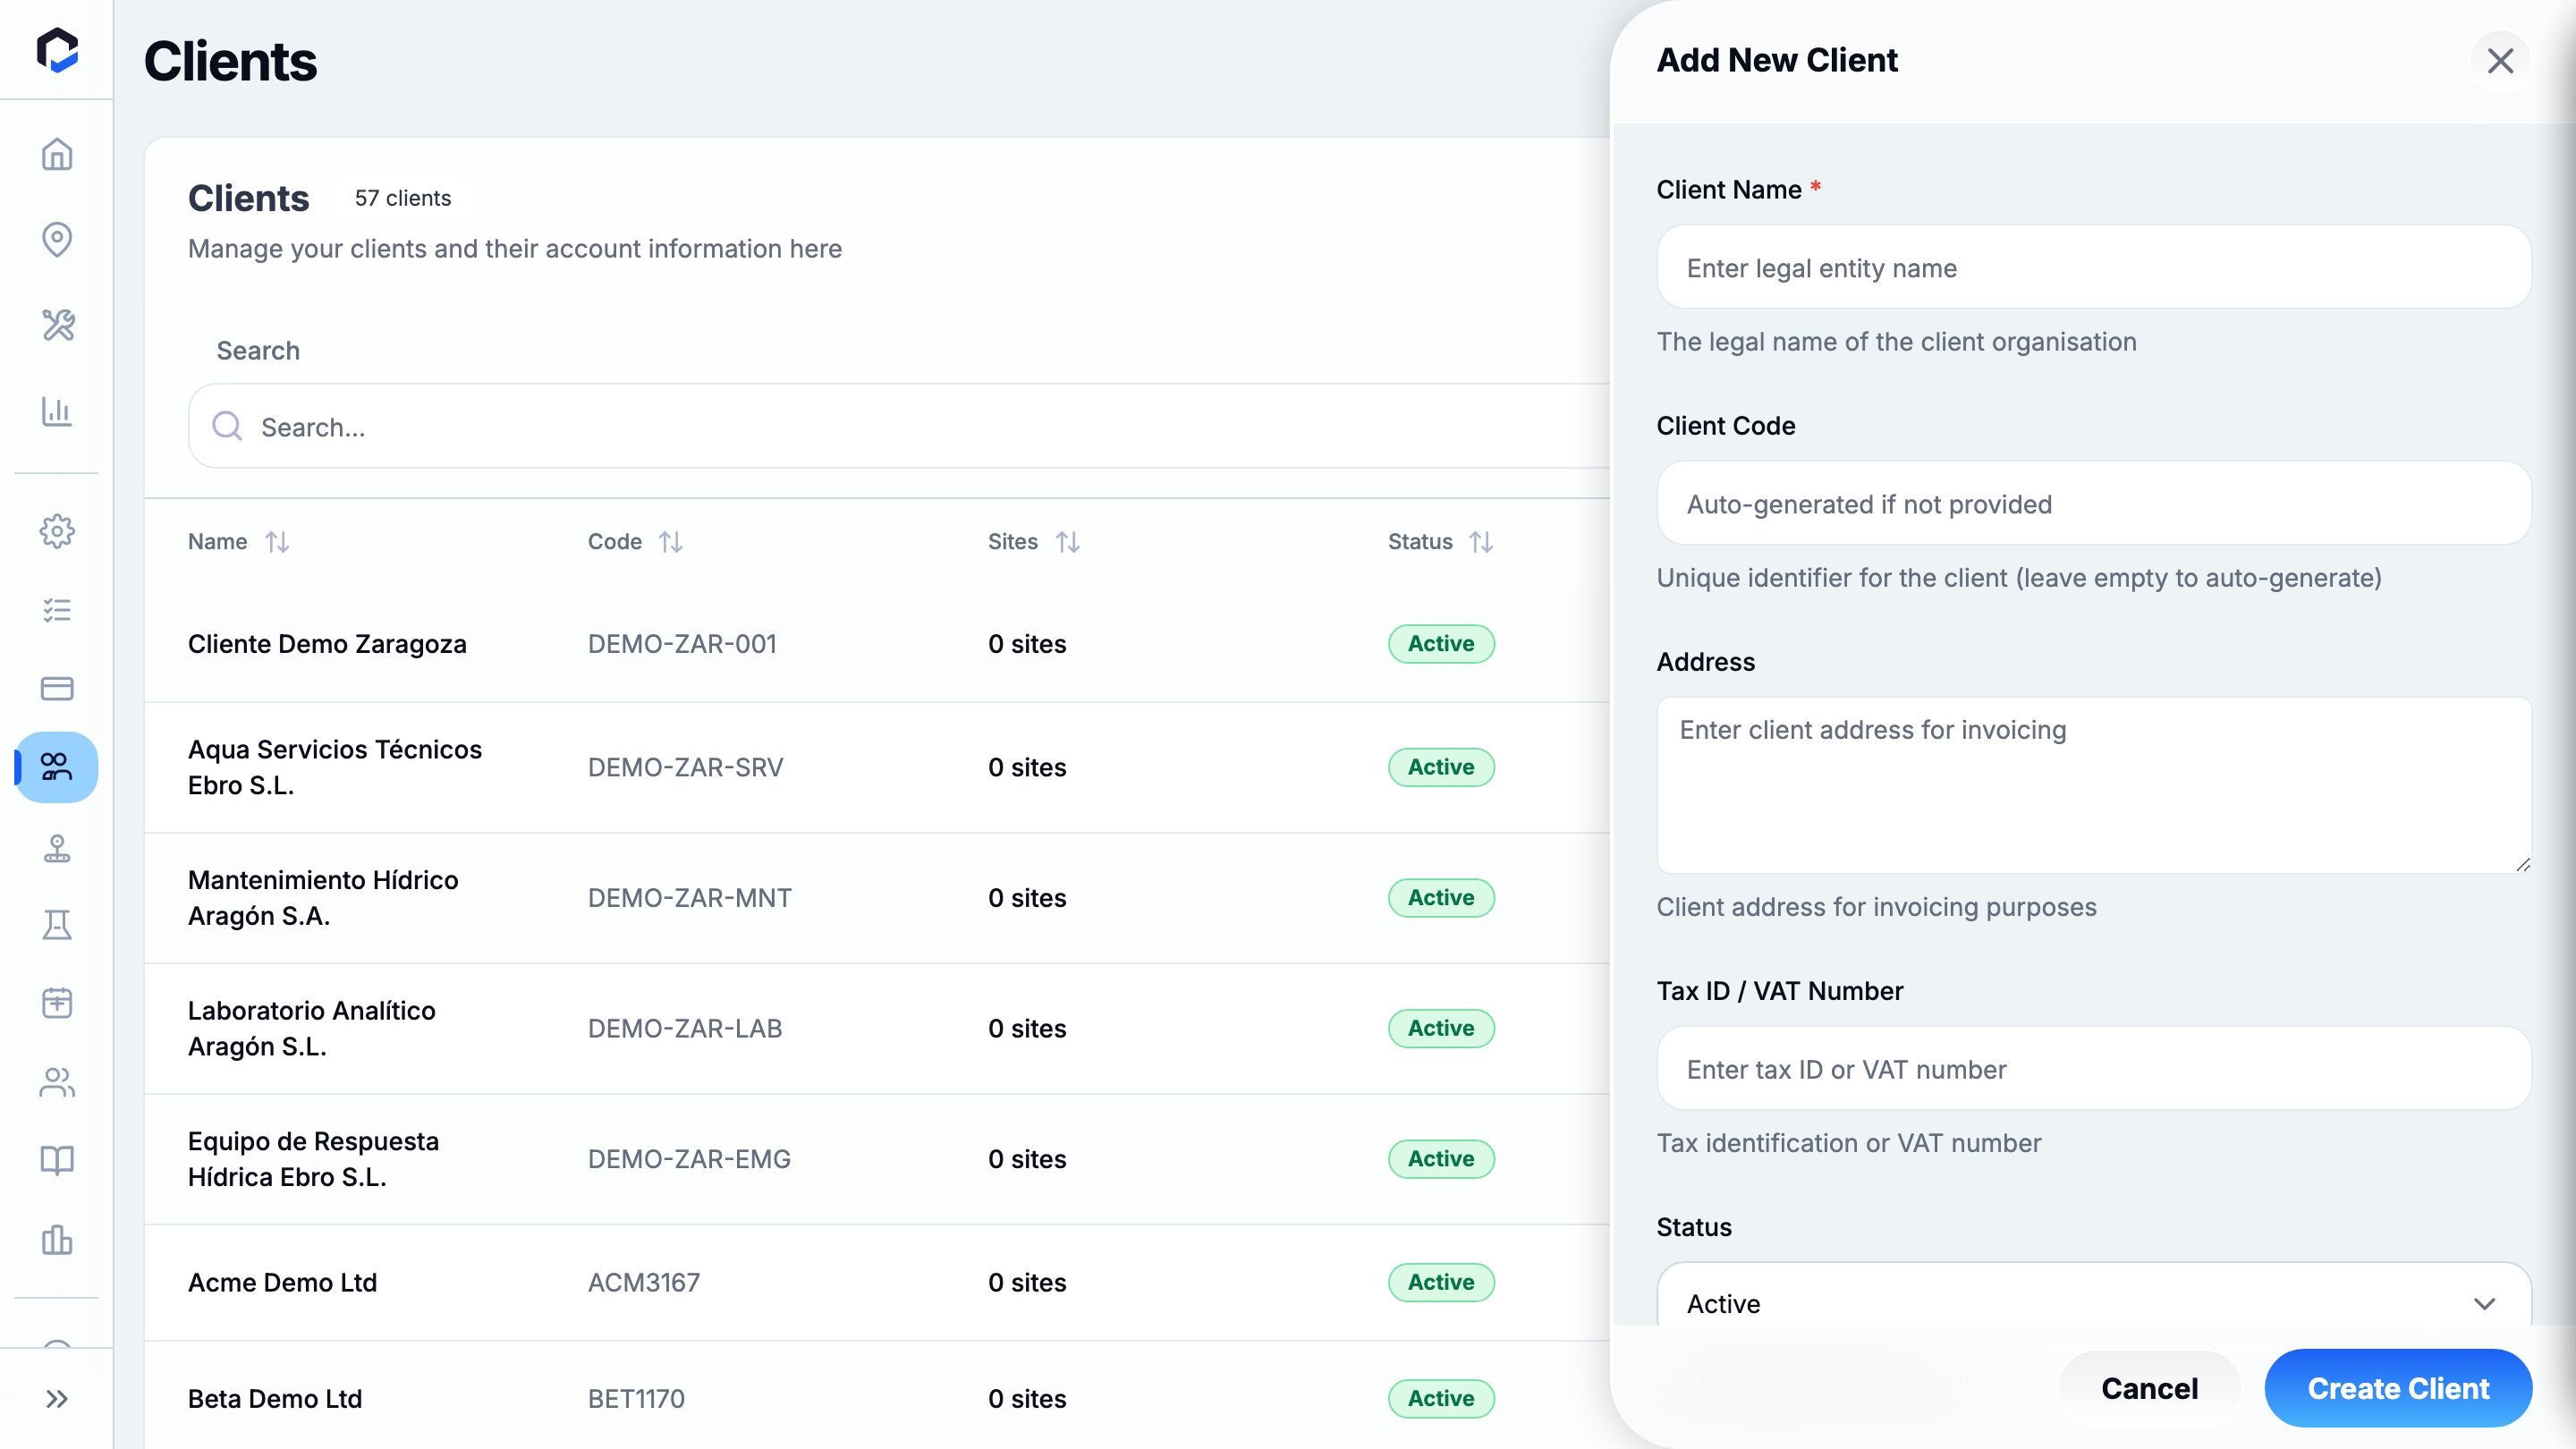Click Active badge for Cliente Demo Zaragoza

pyautogui.click(x=1441, y=644)
